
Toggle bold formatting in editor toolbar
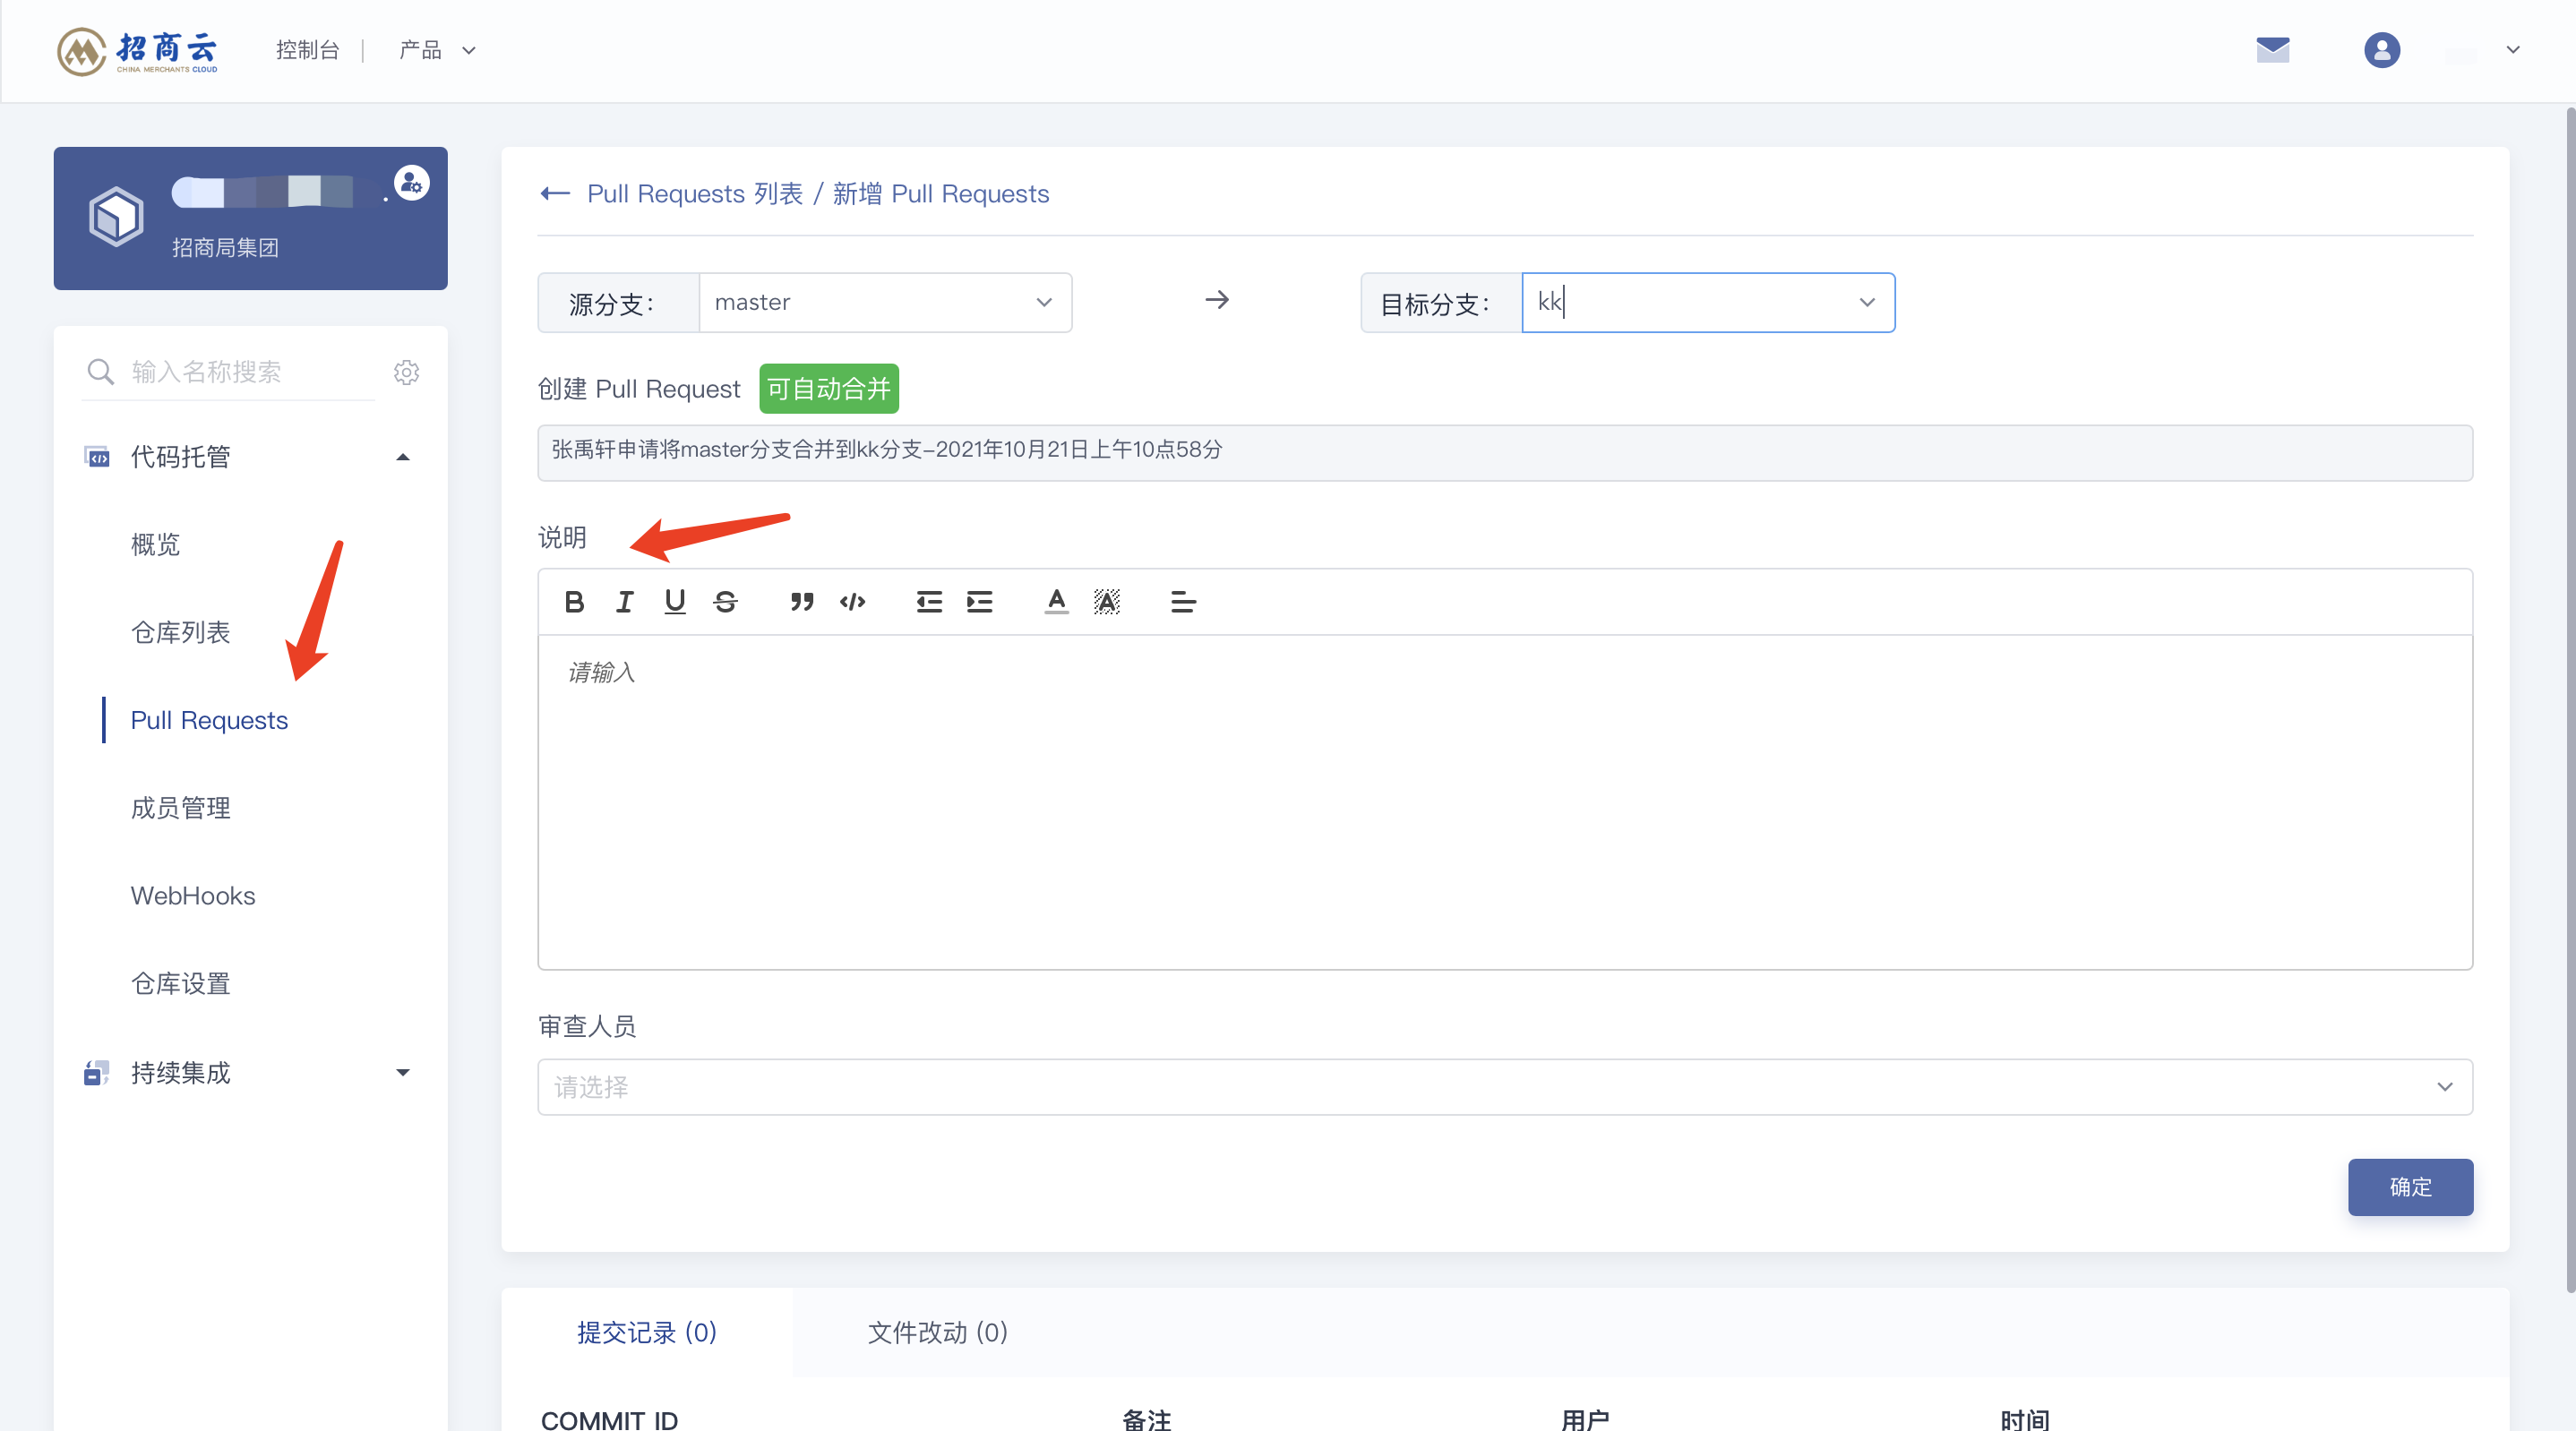pyautogui.click(x=574, y=602)
